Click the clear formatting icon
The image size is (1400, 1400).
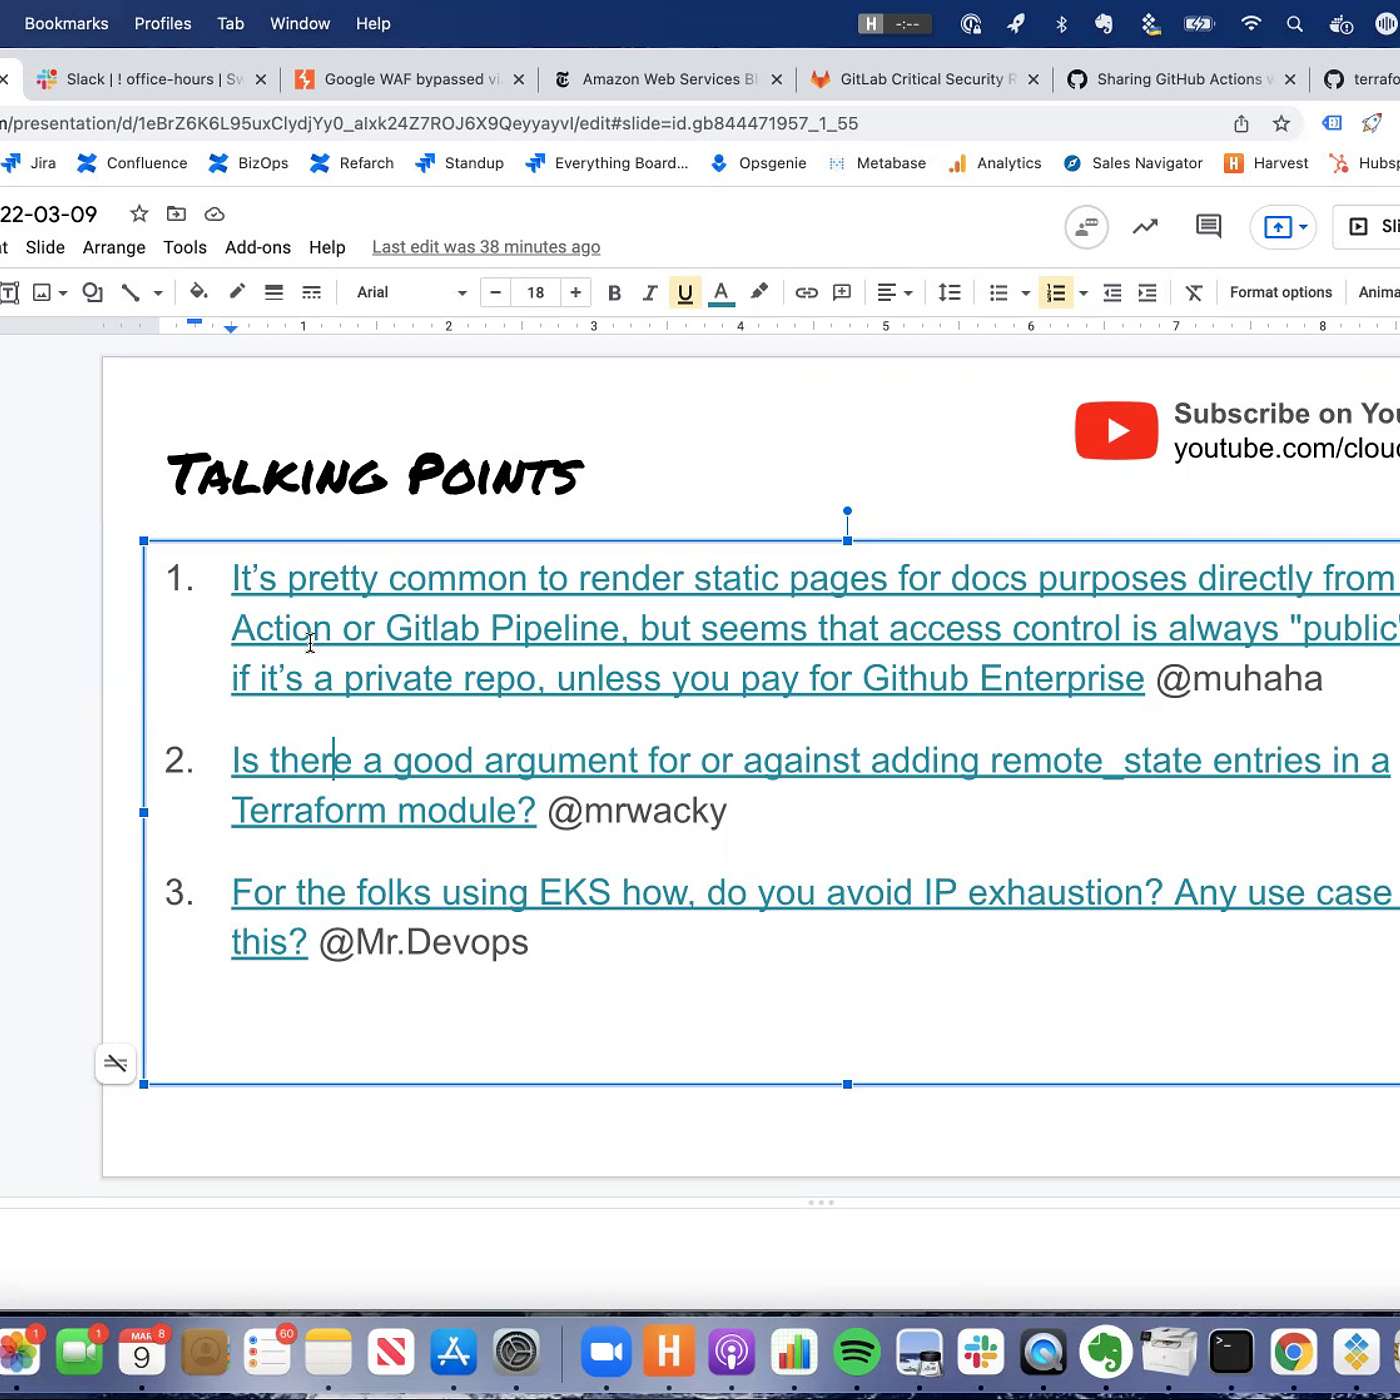(x=1193, y=293)
